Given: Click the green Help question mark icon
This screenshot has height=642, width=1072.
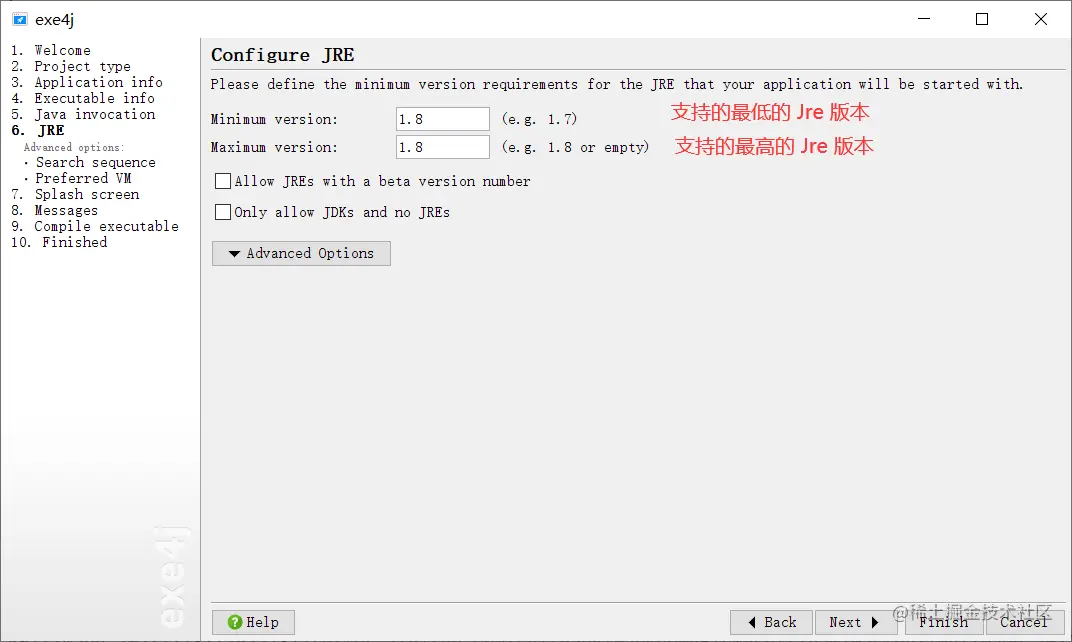Looking at the screenshot, I should pos(234,622).
